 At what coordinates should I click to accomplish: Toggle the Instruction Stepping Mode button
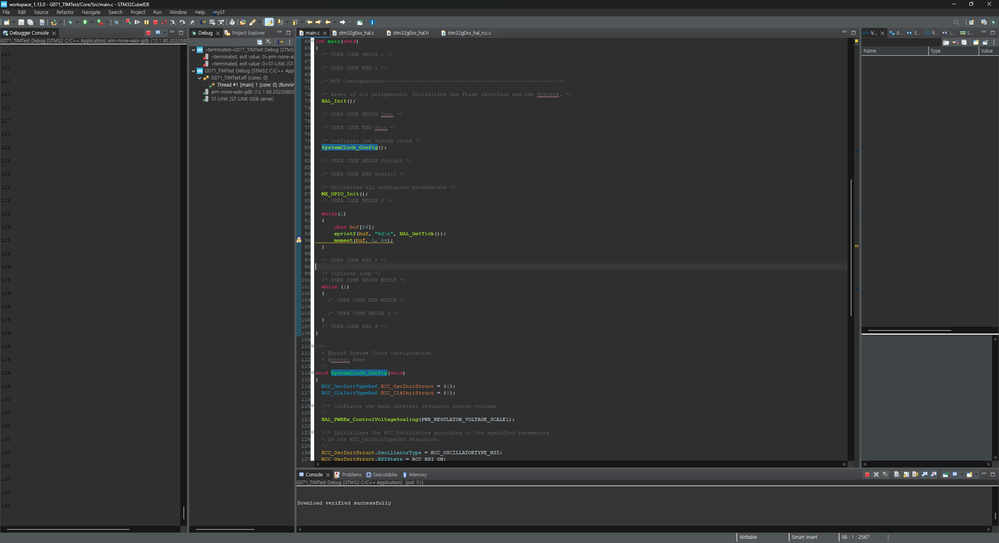[203, 22]
